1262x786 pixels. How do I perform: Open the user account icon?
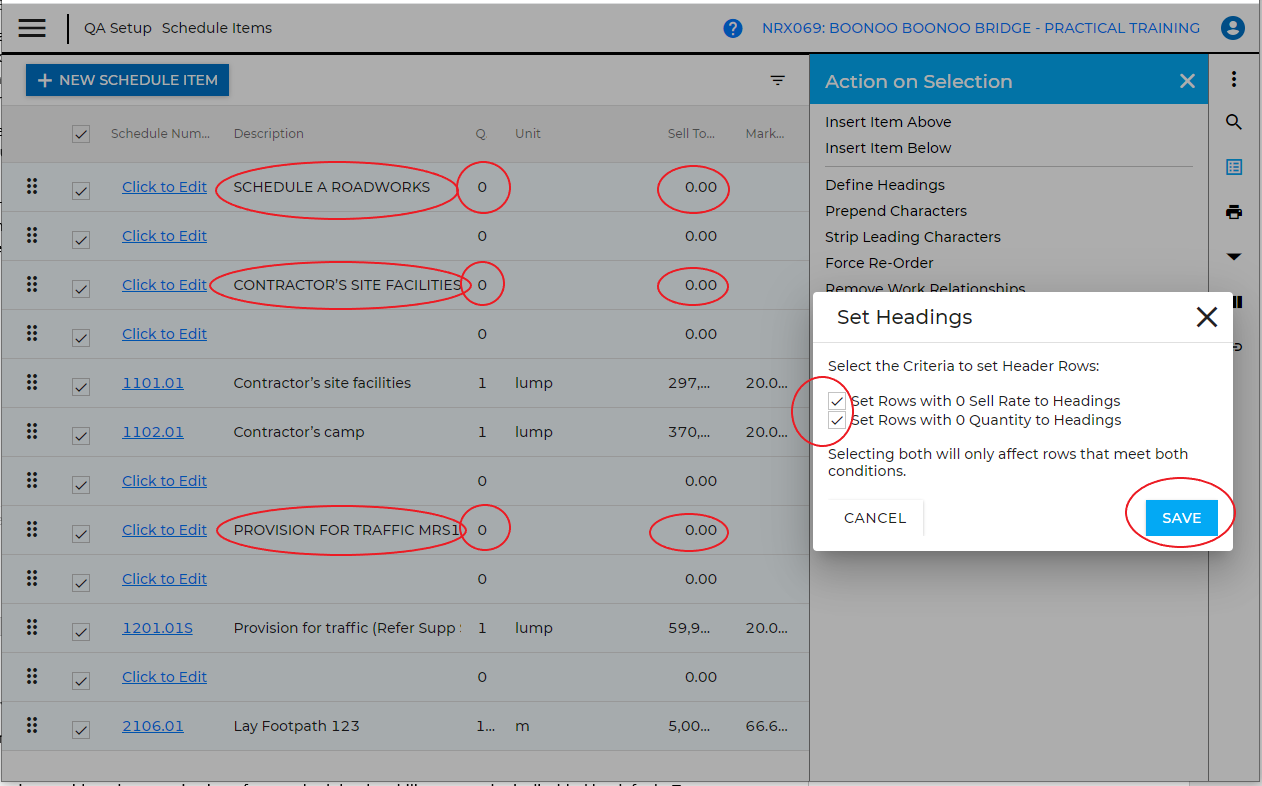pos(1233,27)
